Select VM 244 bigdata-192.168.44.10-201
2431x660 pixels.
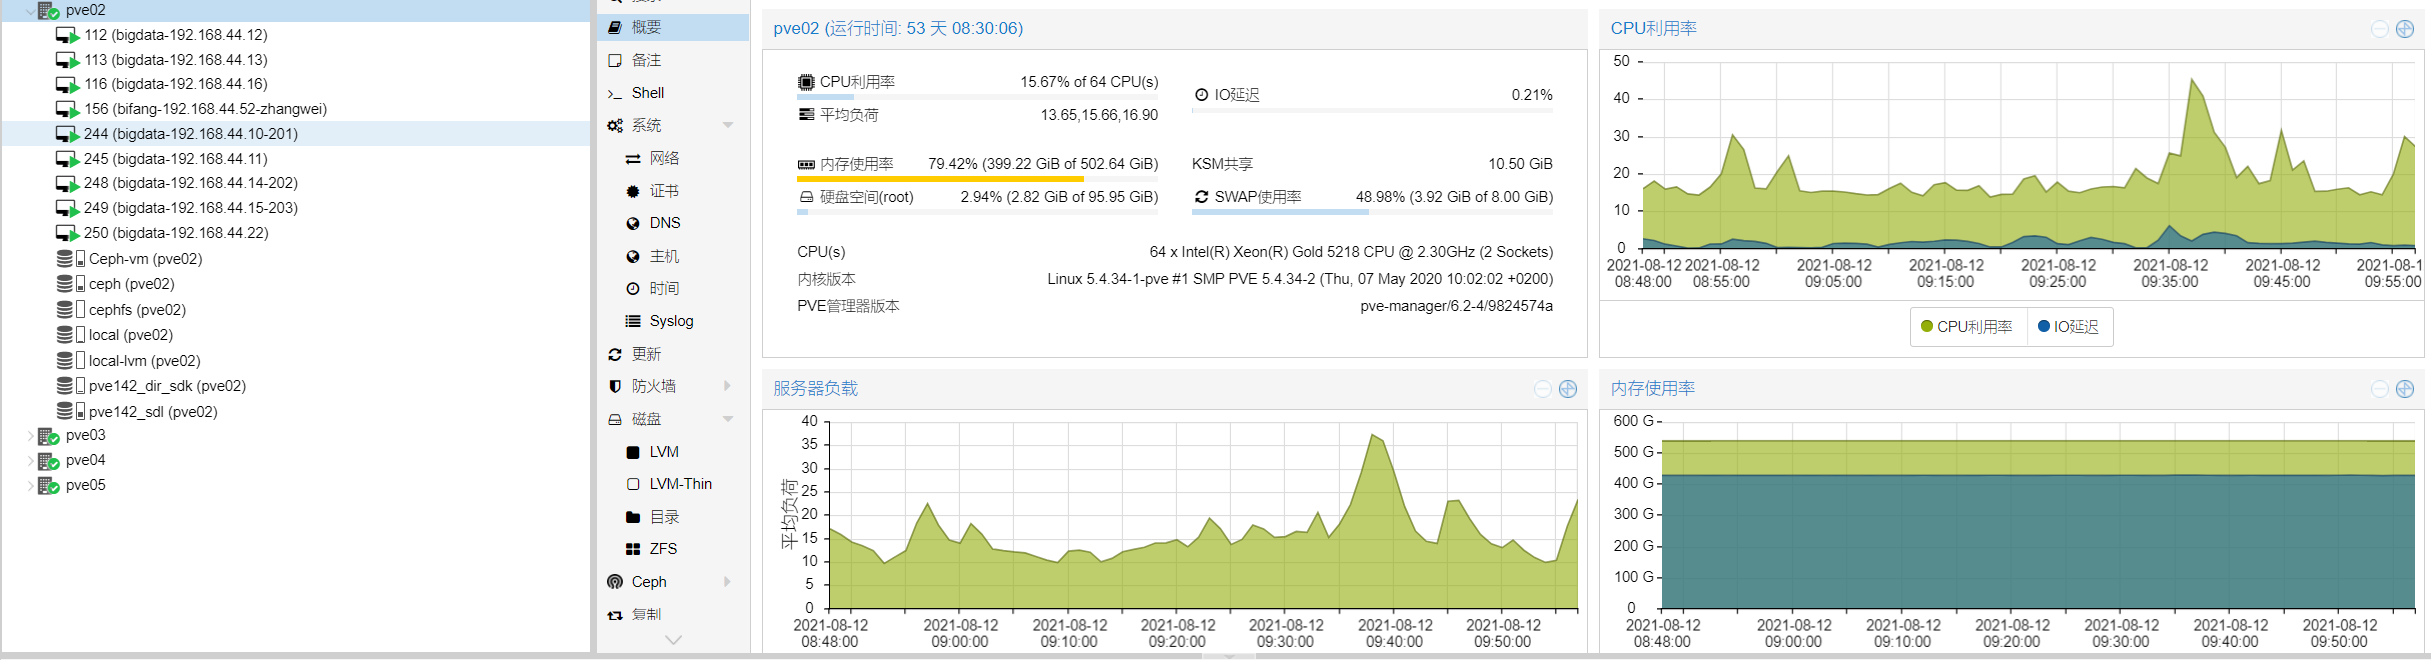pyautogui.click(x=190, y=134)
